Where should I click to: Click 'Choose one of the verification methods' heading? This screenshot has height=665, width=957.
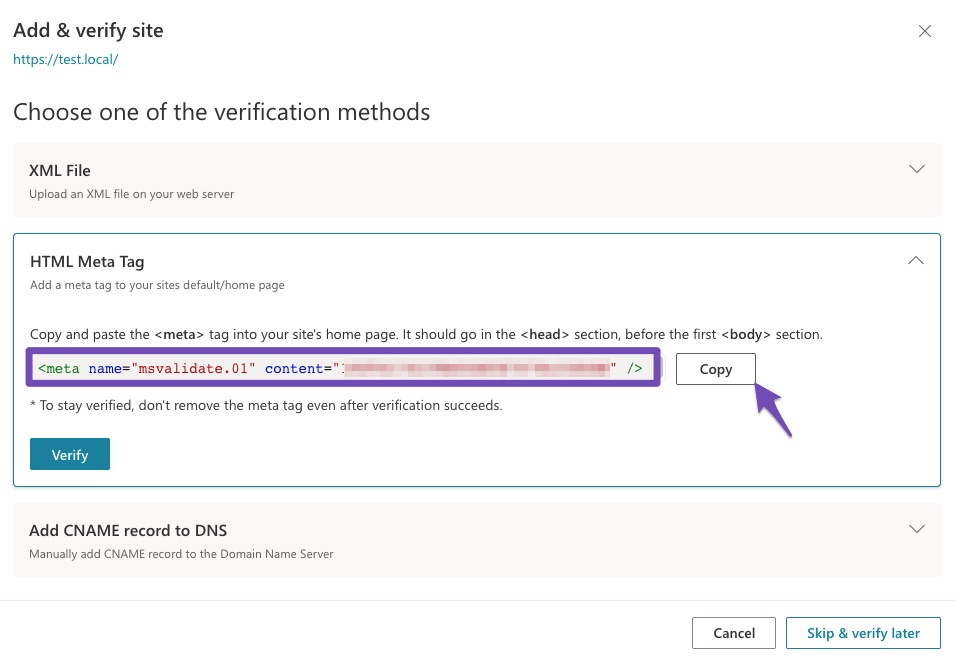pos(221,111)
